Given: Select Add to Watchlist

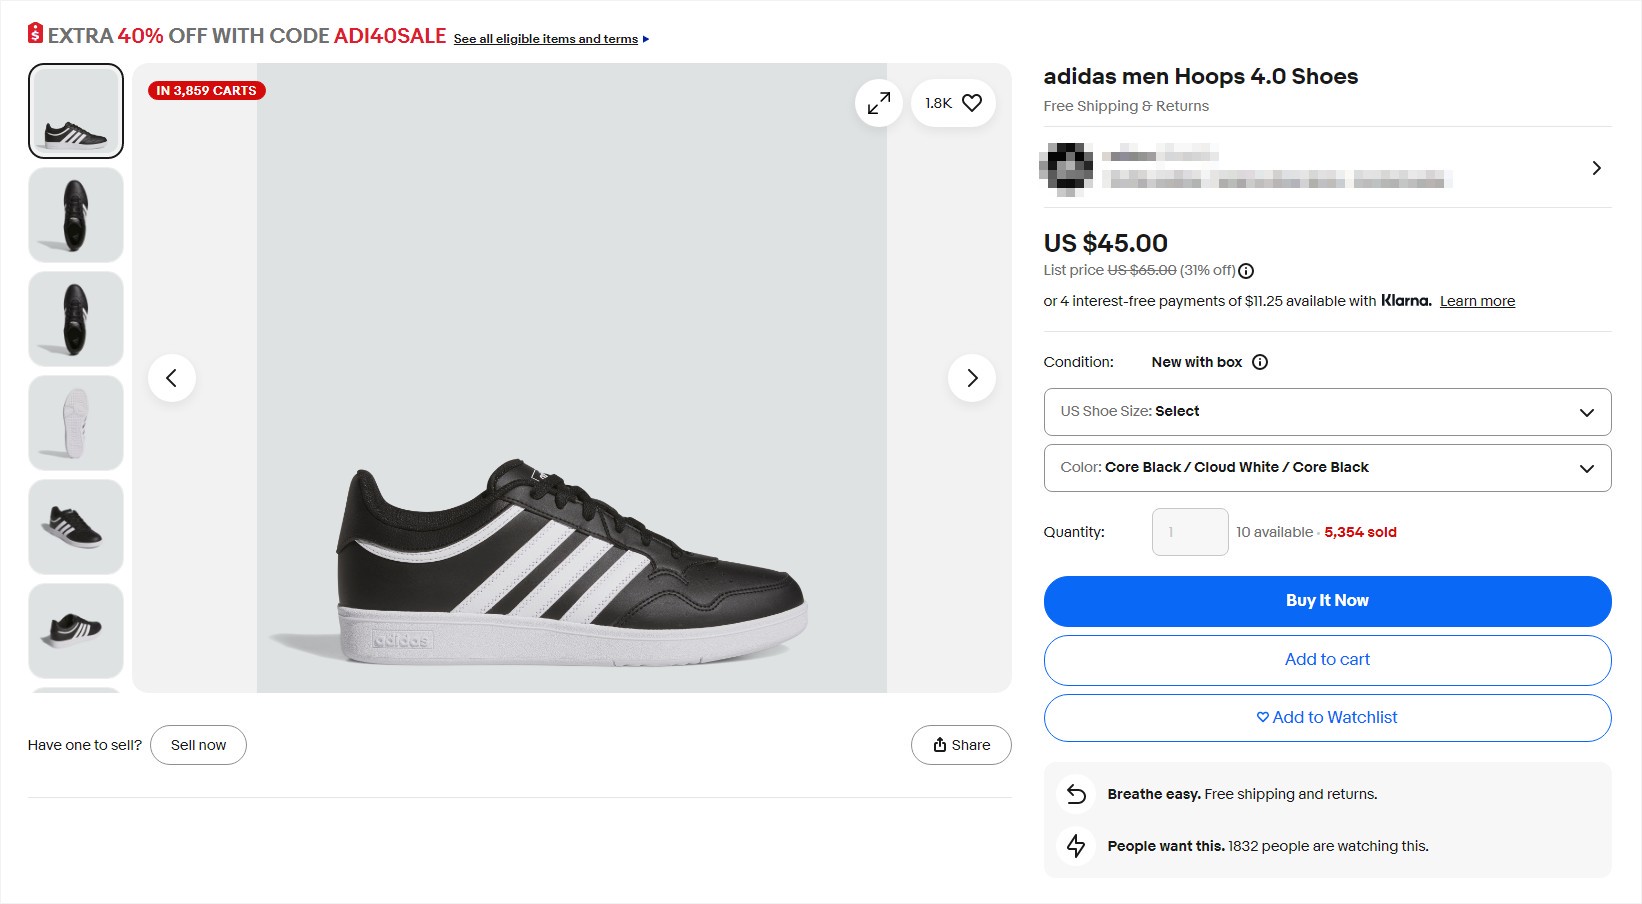Looking at the screenshot, I should [x=1326, y=717].
